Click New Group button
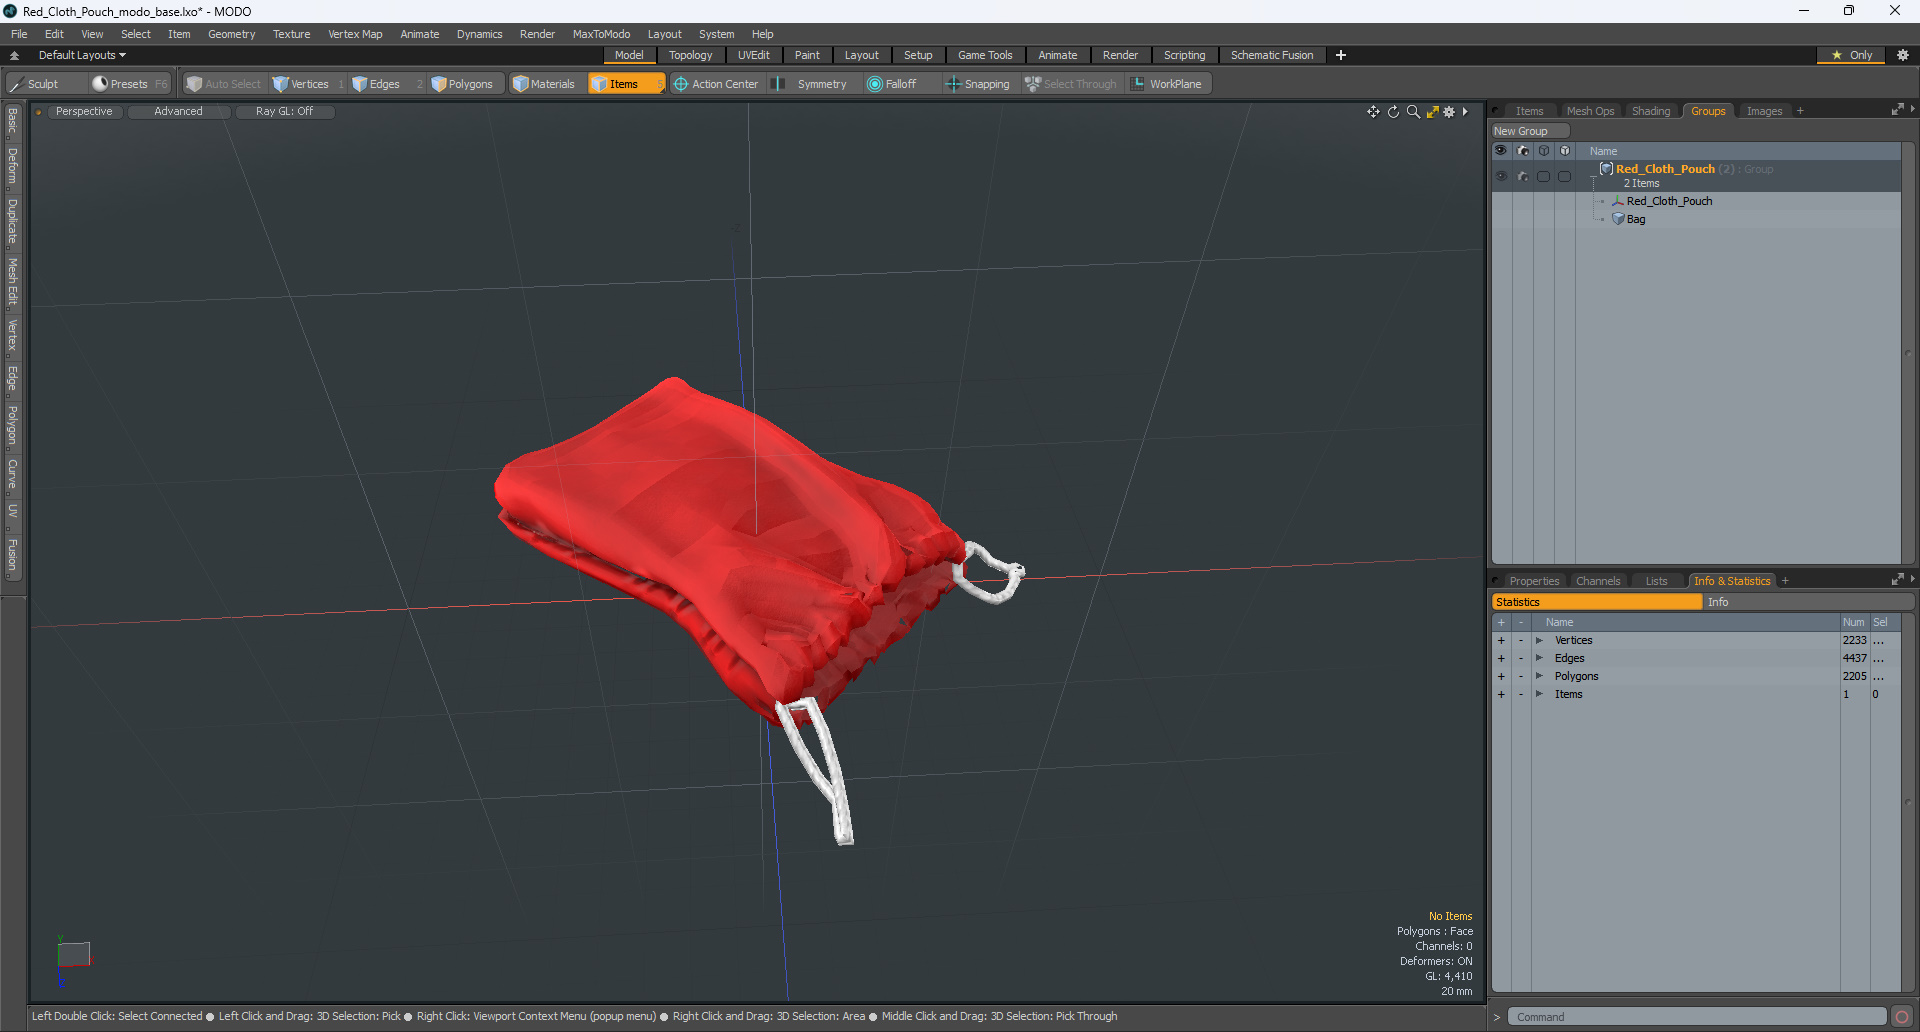The image size is (1920, 1032). (x=1530, y=131)
